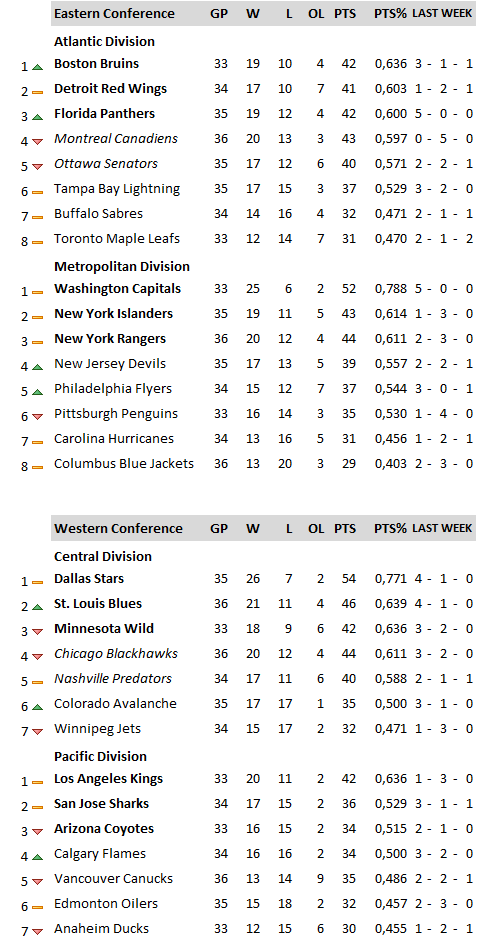Screen dimensions: 494x941
Task: Click the green up arrow beside Boston Bruins
Action: pyautogui.click(x=37, y=67)
